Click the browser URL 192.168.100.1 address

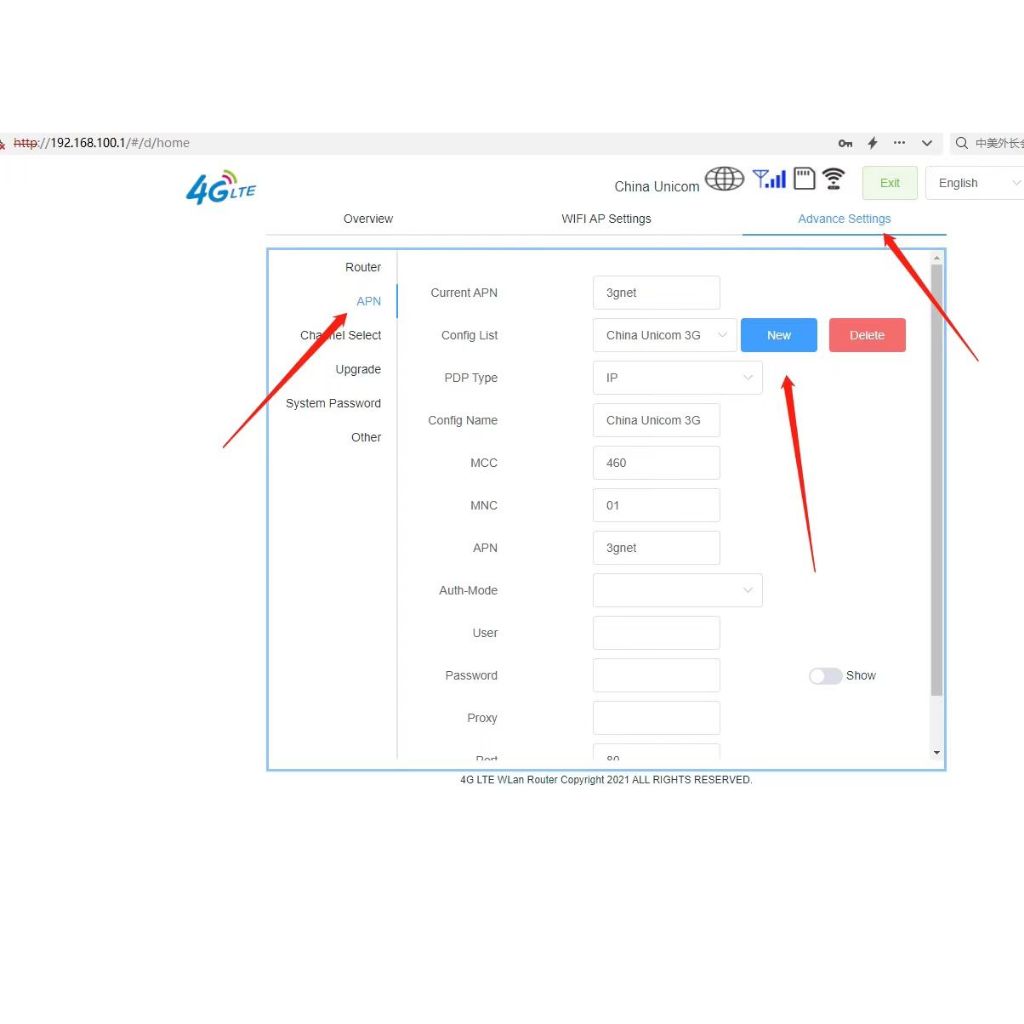pyautogui.click(x=102, y=143)
